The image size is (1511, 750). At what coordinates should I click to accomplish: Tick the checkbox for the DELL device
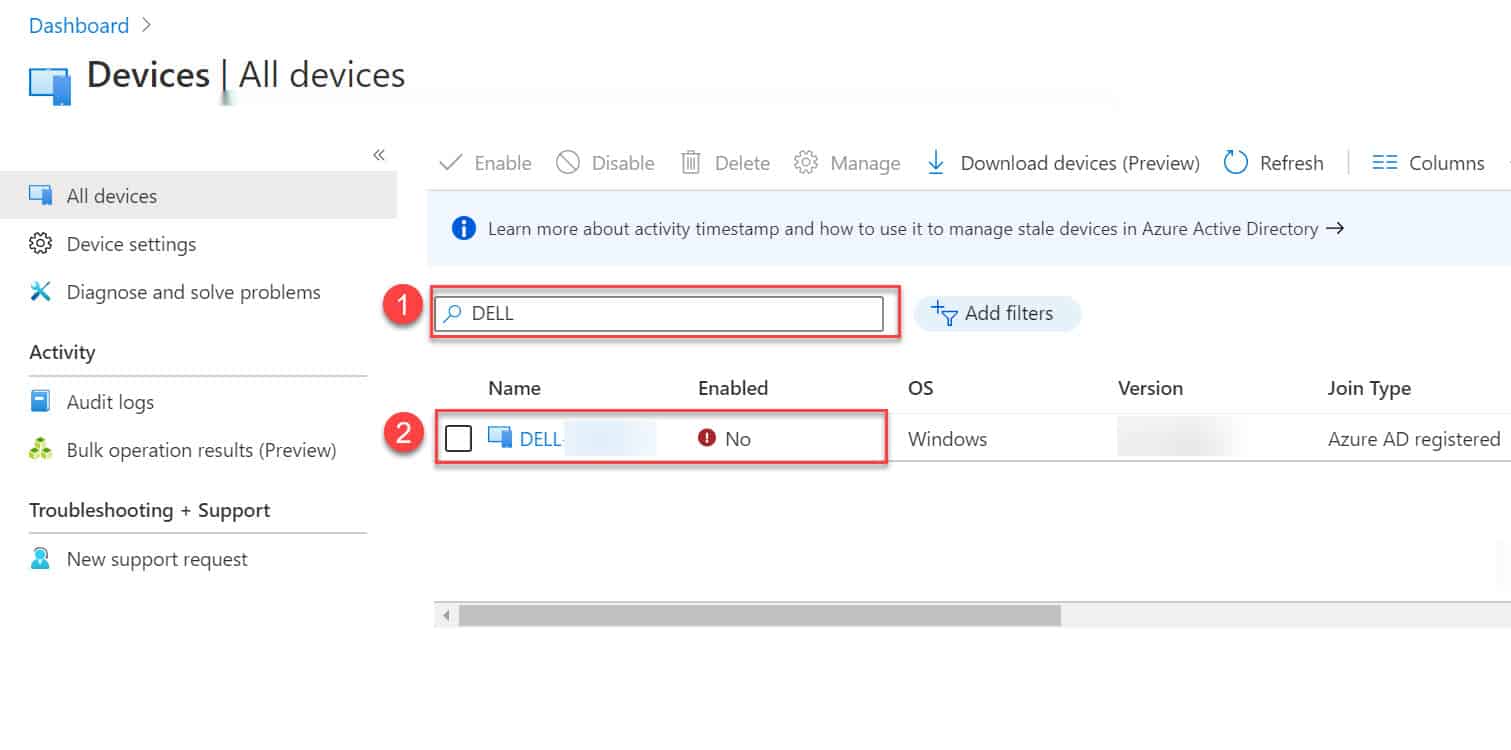458,438
